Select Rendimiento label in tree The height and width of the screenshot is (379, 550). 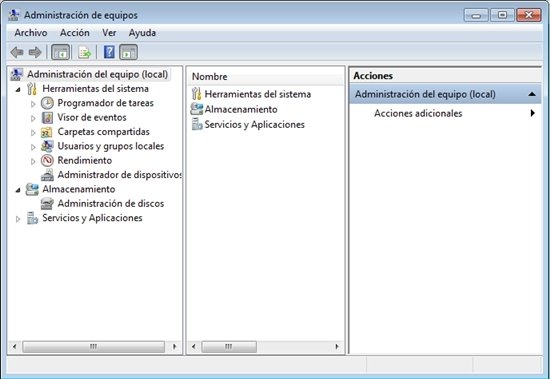tap(85, 161)
